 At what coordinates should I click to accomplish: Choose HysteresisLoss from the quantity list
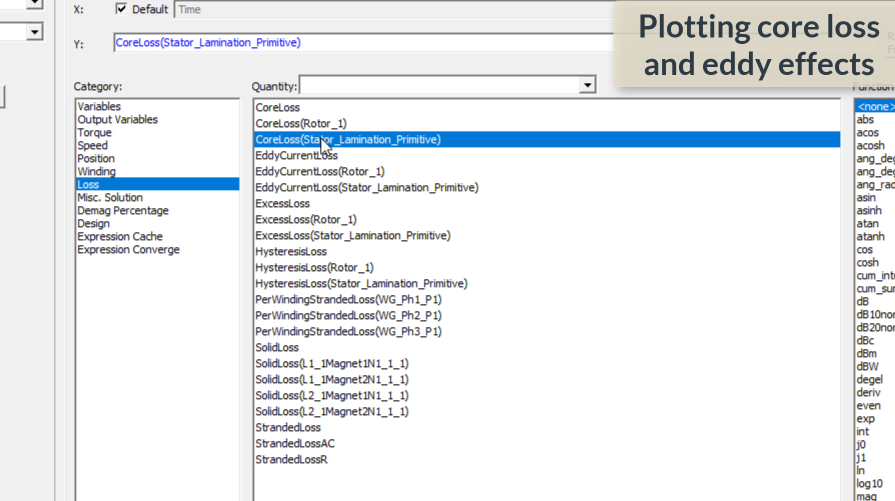click(x=291, y=251)
